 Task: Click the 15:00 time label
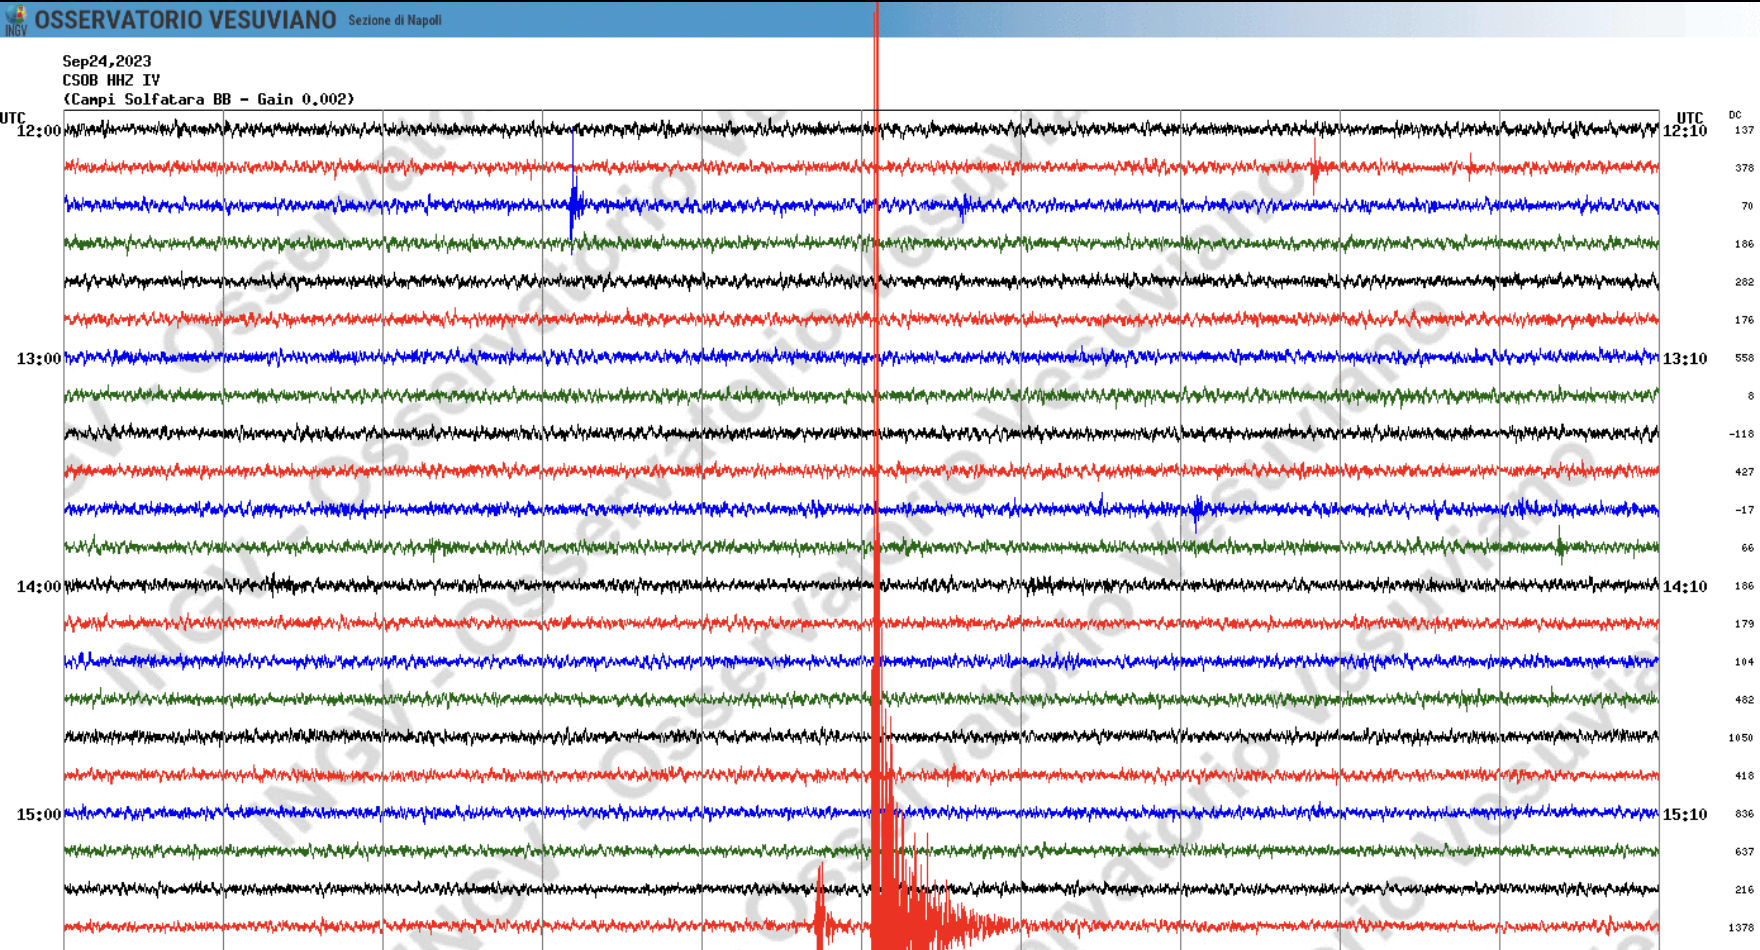39,815
